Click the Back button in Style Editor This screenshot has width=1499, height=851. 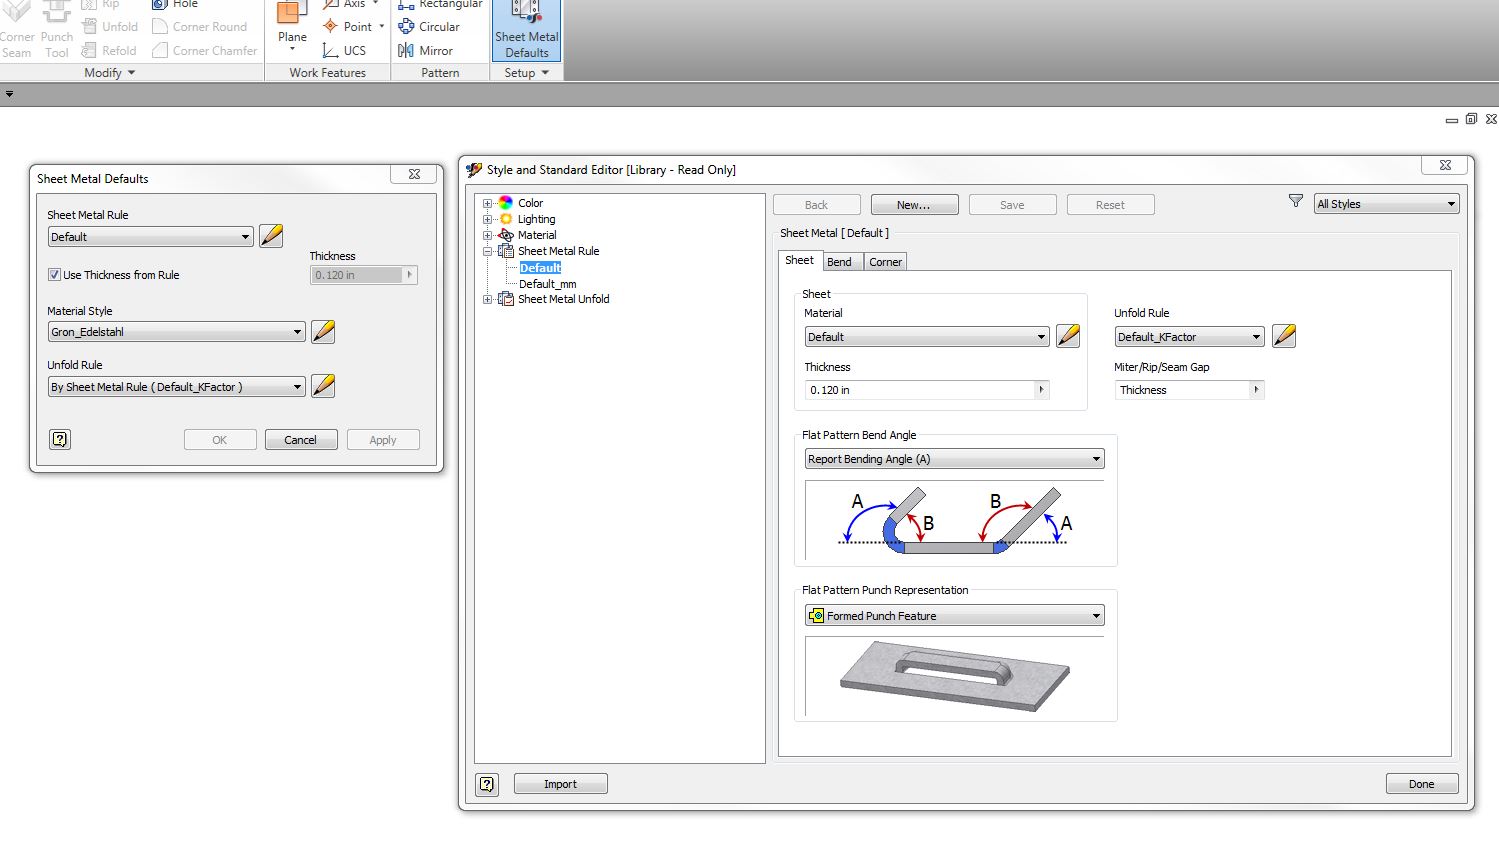[x=816, y=205]
